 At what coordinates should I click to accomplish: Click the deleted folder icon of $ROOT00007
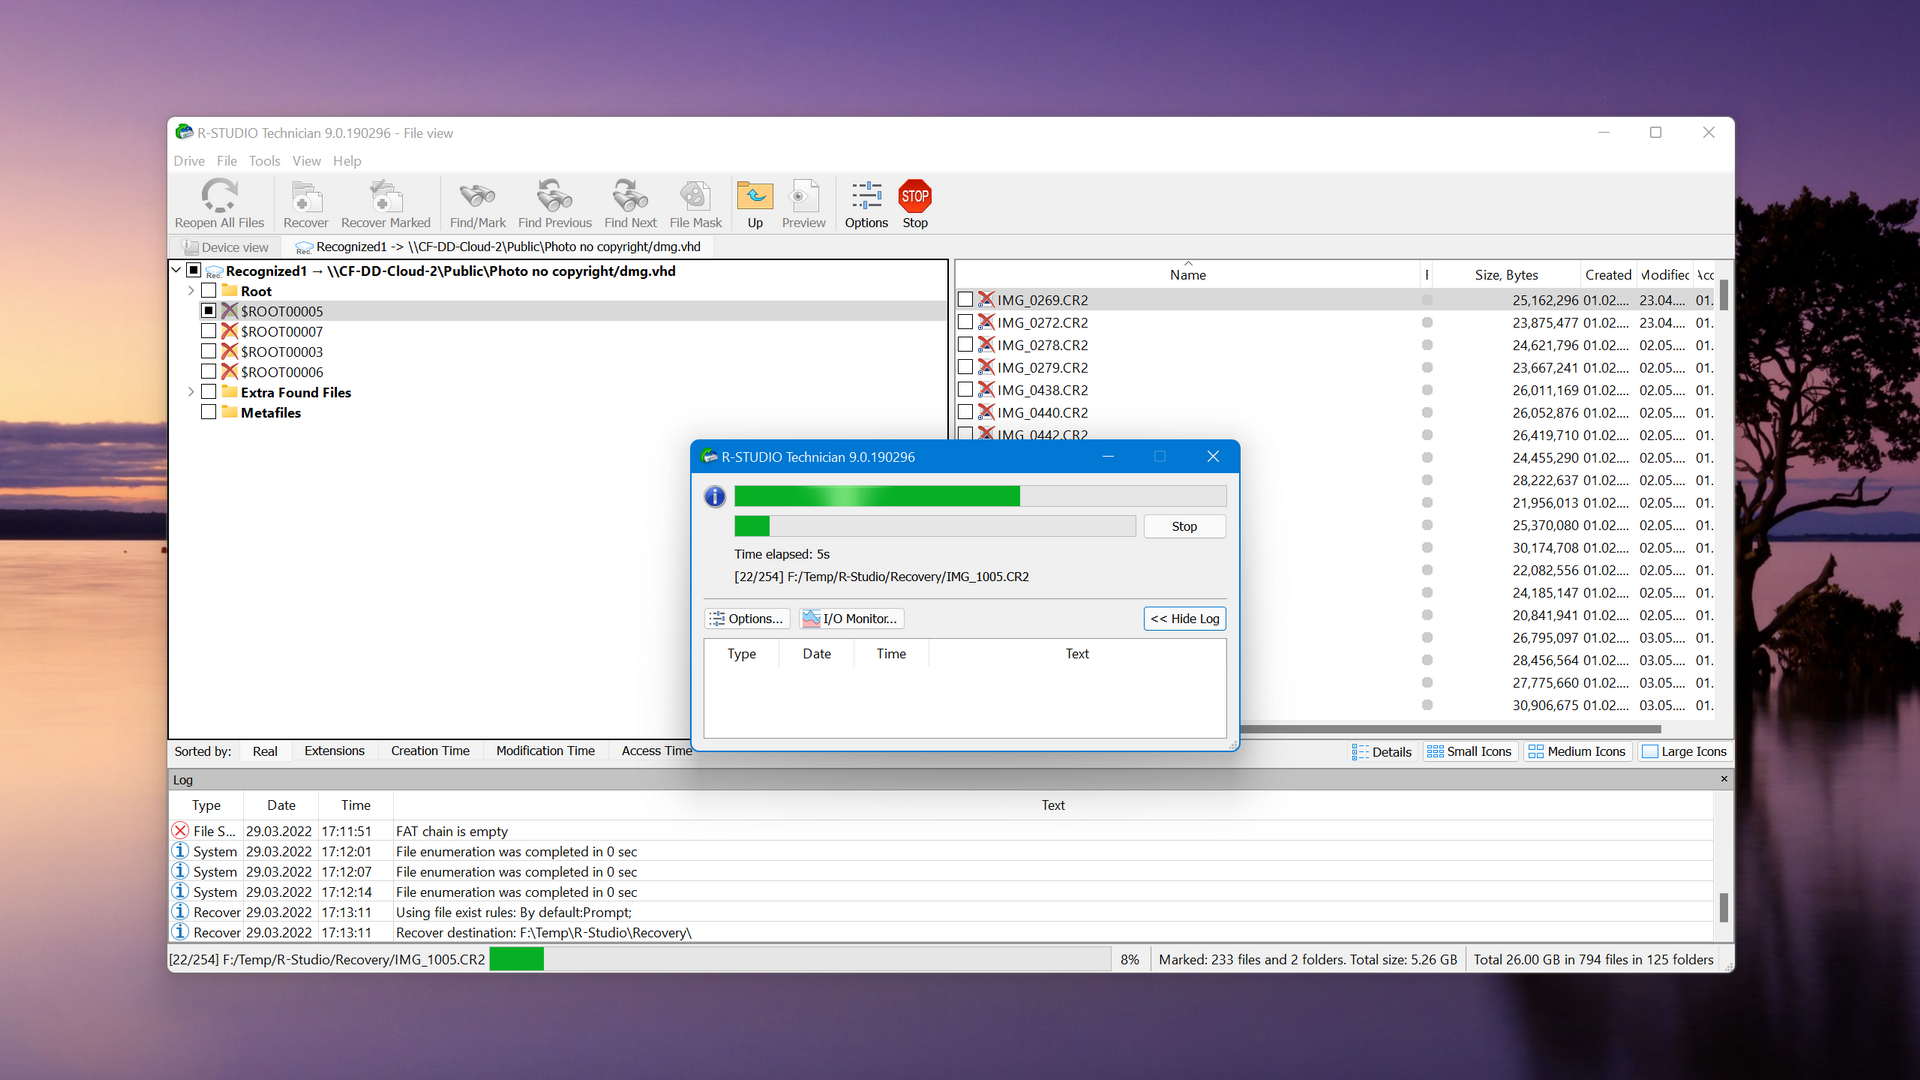229,331
